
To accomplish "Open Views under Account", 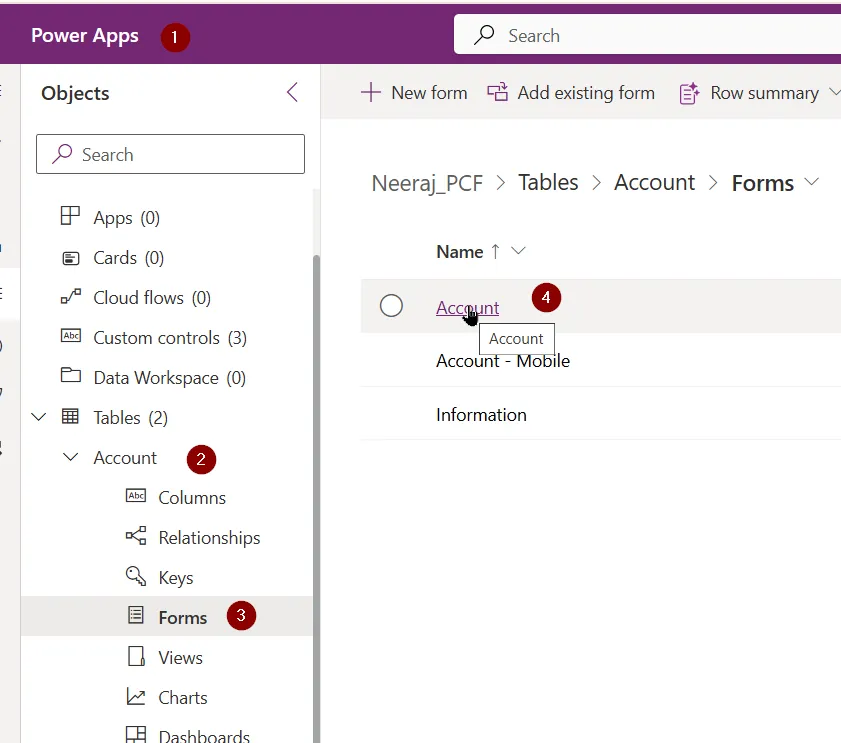I will pos(181,658).
